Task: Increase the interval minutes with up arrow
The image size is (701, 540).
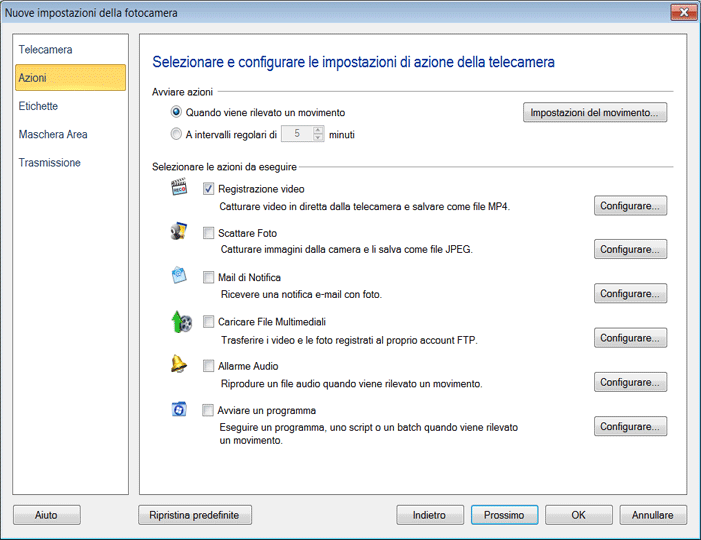Action: pyautogui.click(x=318, y=130)
